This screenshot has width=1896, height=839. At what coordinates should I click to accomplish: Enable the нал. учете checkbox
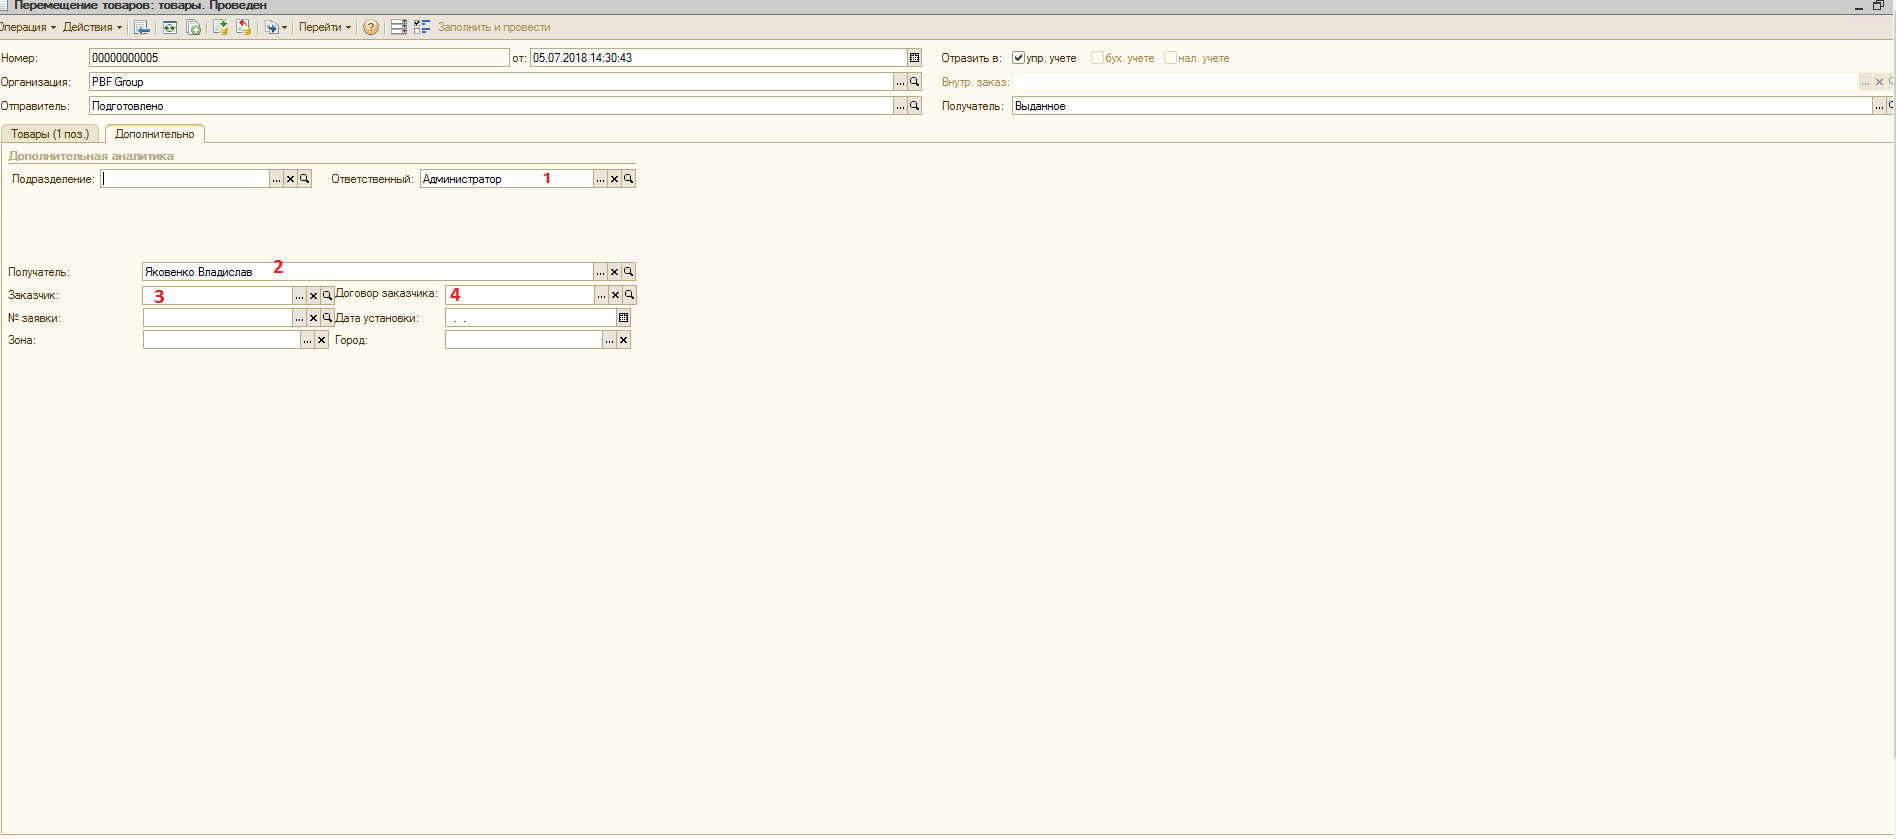1170,58
